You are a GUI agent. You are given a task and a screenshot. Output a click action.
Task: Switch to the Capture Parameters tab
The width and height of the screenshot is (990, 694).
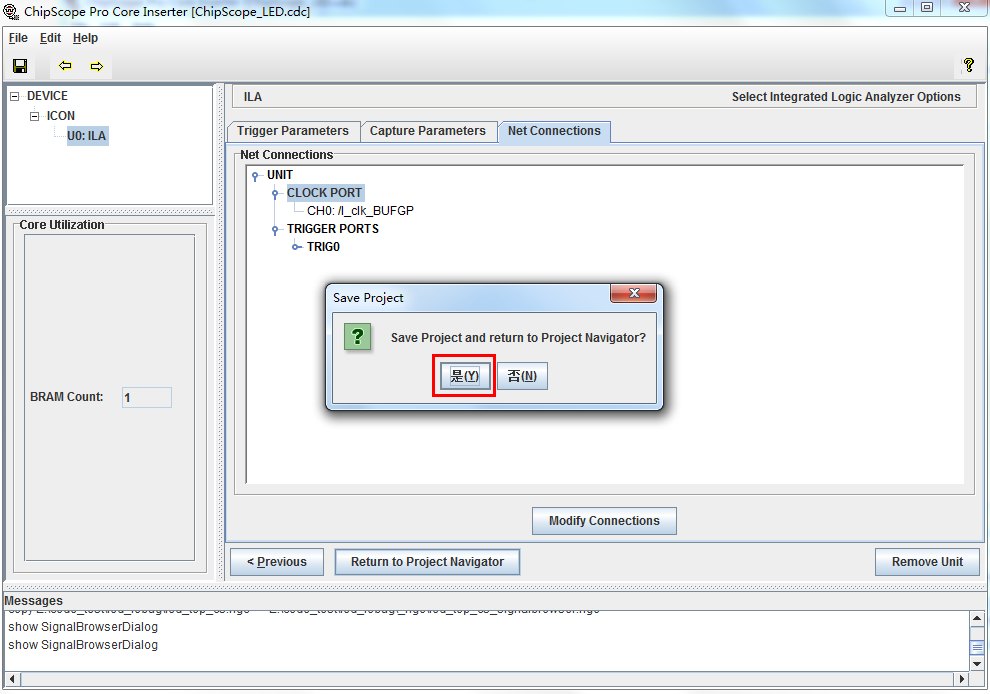pos(427,131)
